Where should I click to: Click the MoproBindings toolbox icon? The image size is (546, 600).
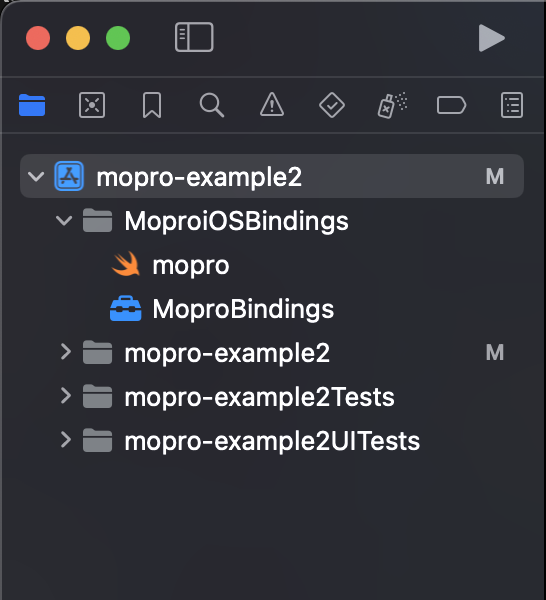tap(125, 308)
